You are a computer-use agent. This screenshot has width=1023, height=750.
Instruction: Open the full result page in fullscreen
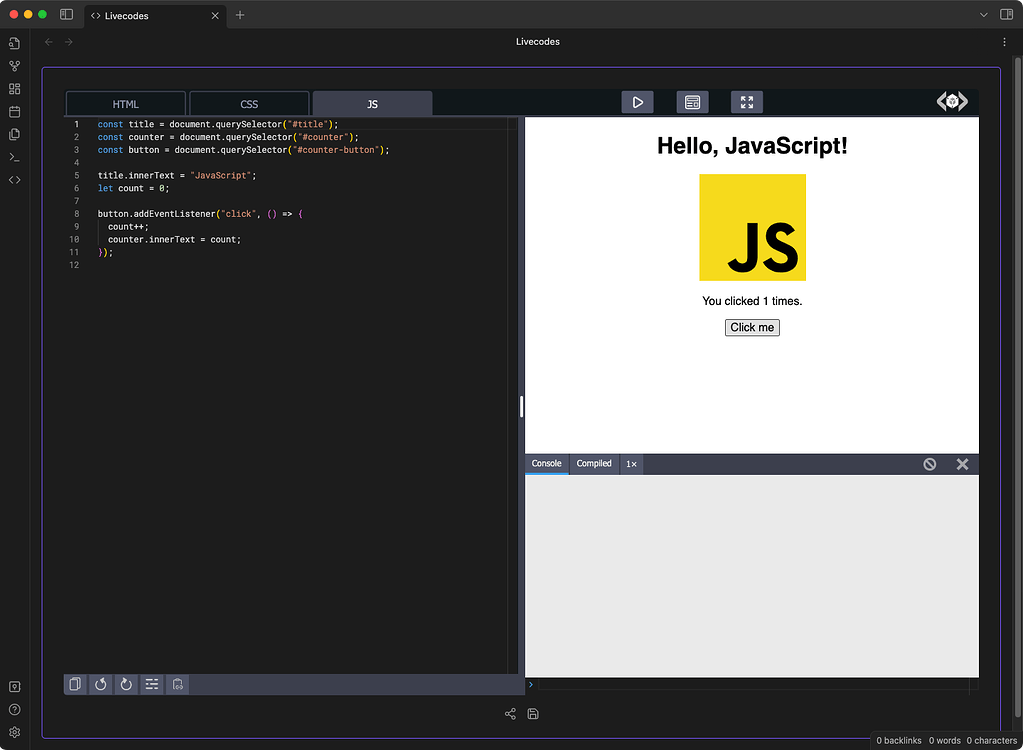[746, 101]
